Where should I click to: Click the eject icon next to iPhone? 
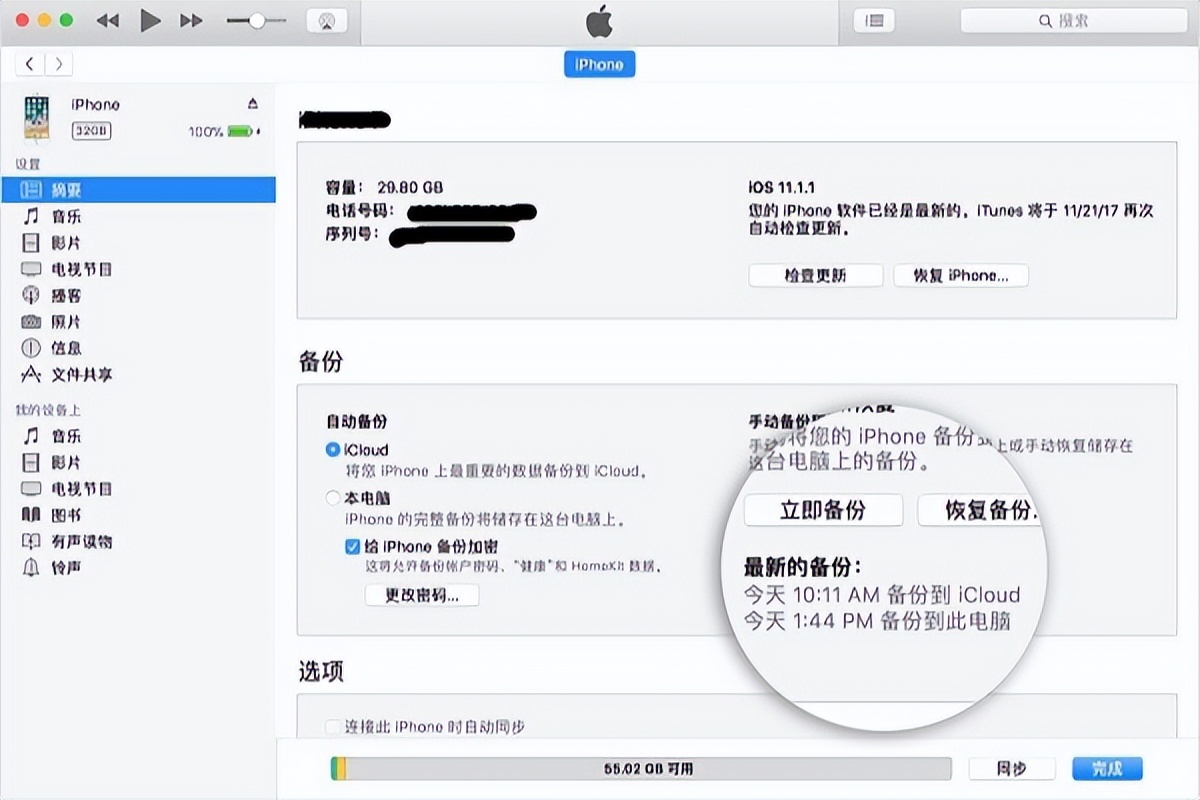pos(254,104)
